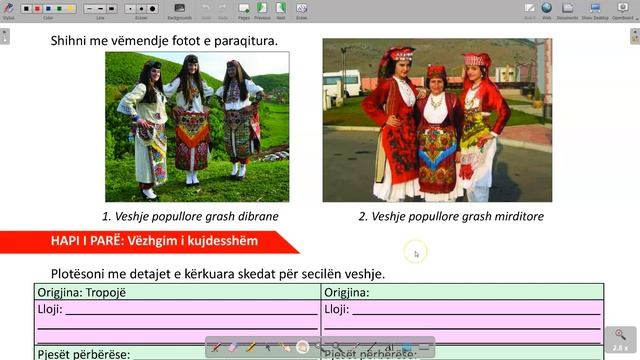Select the line drawing tool
This screenshot has height=360, width=640.
(372, 347)
